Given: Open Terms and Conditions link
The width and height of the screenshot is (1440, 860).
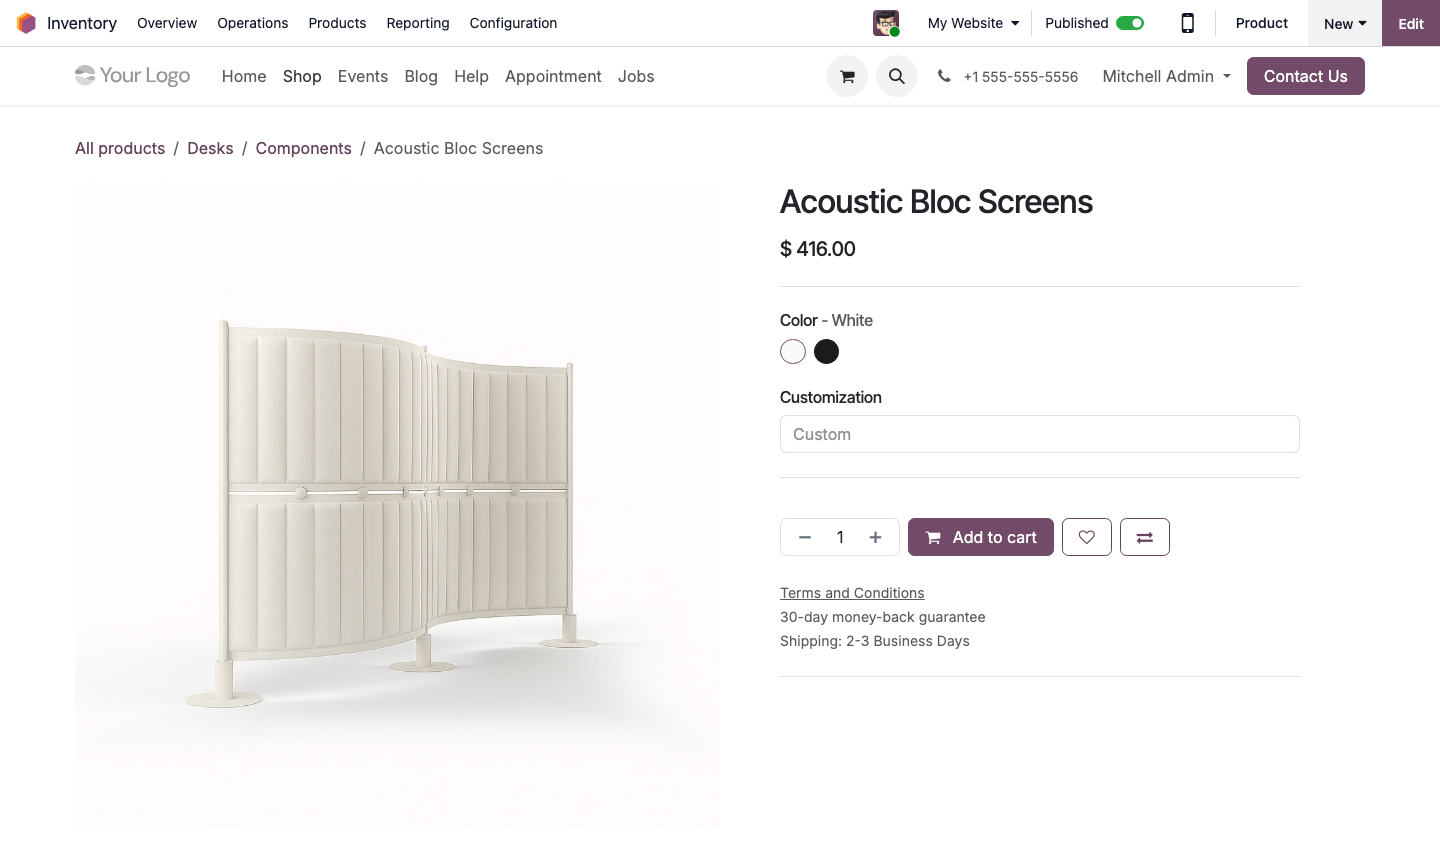Looking at the screenshot, I should click(852, 593).
